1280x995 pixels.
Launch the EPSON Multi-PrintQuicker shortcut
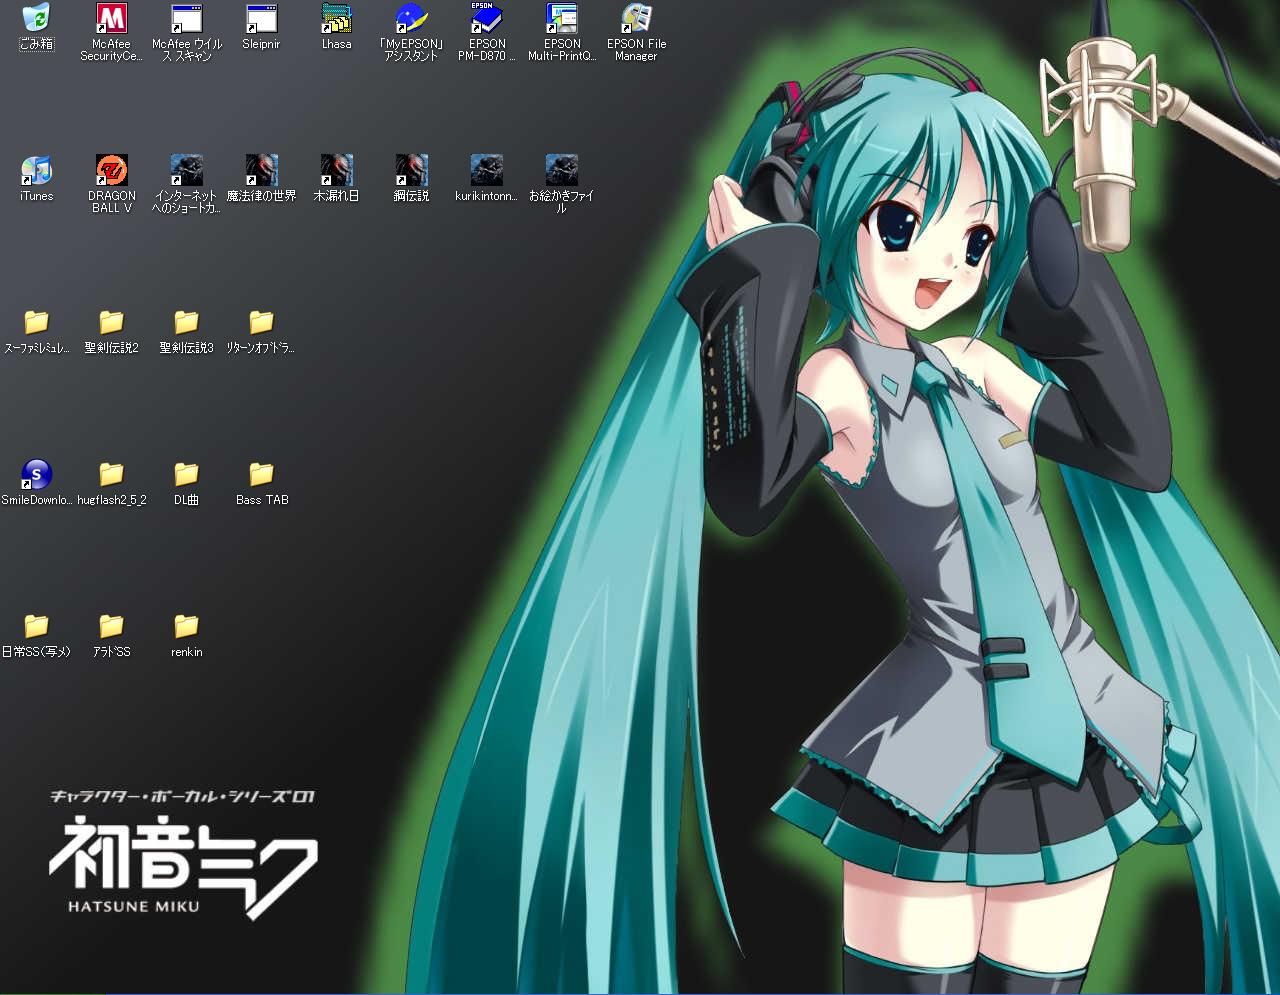(562, 32)
